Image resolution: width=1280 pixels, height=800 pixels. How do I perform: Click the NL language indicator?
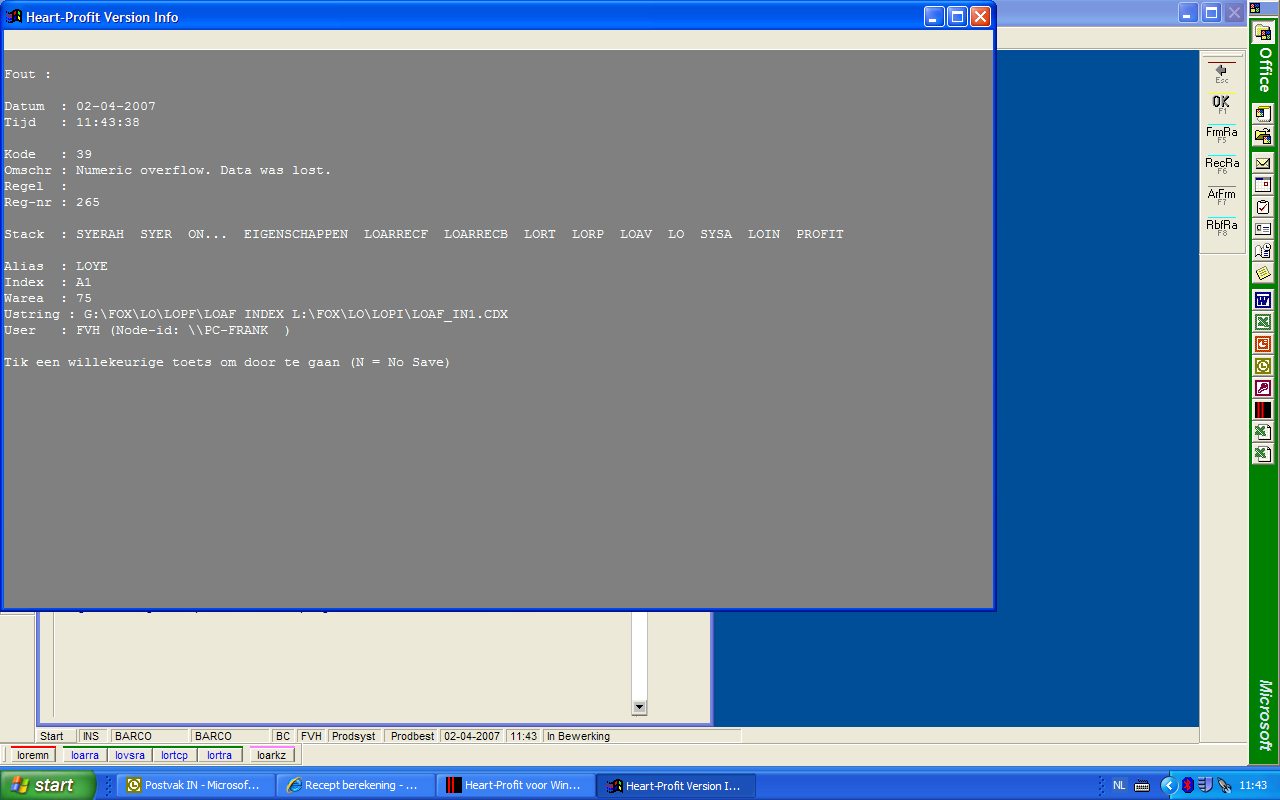pyautogui.click(x=1119, y=786)
